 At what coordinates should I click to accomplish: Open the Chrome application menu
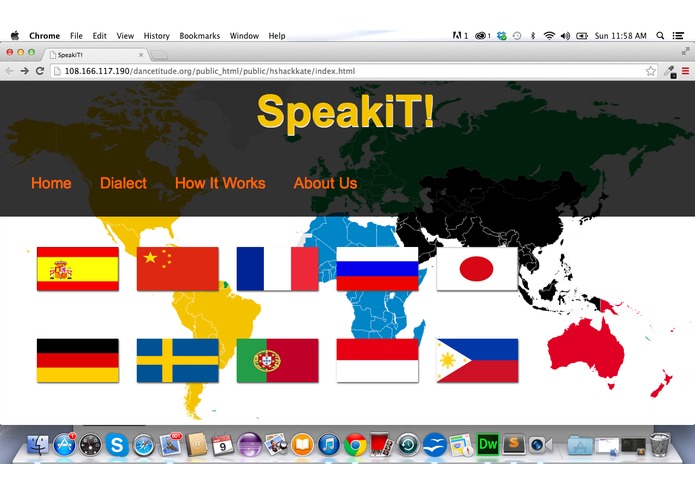point(44,35)
